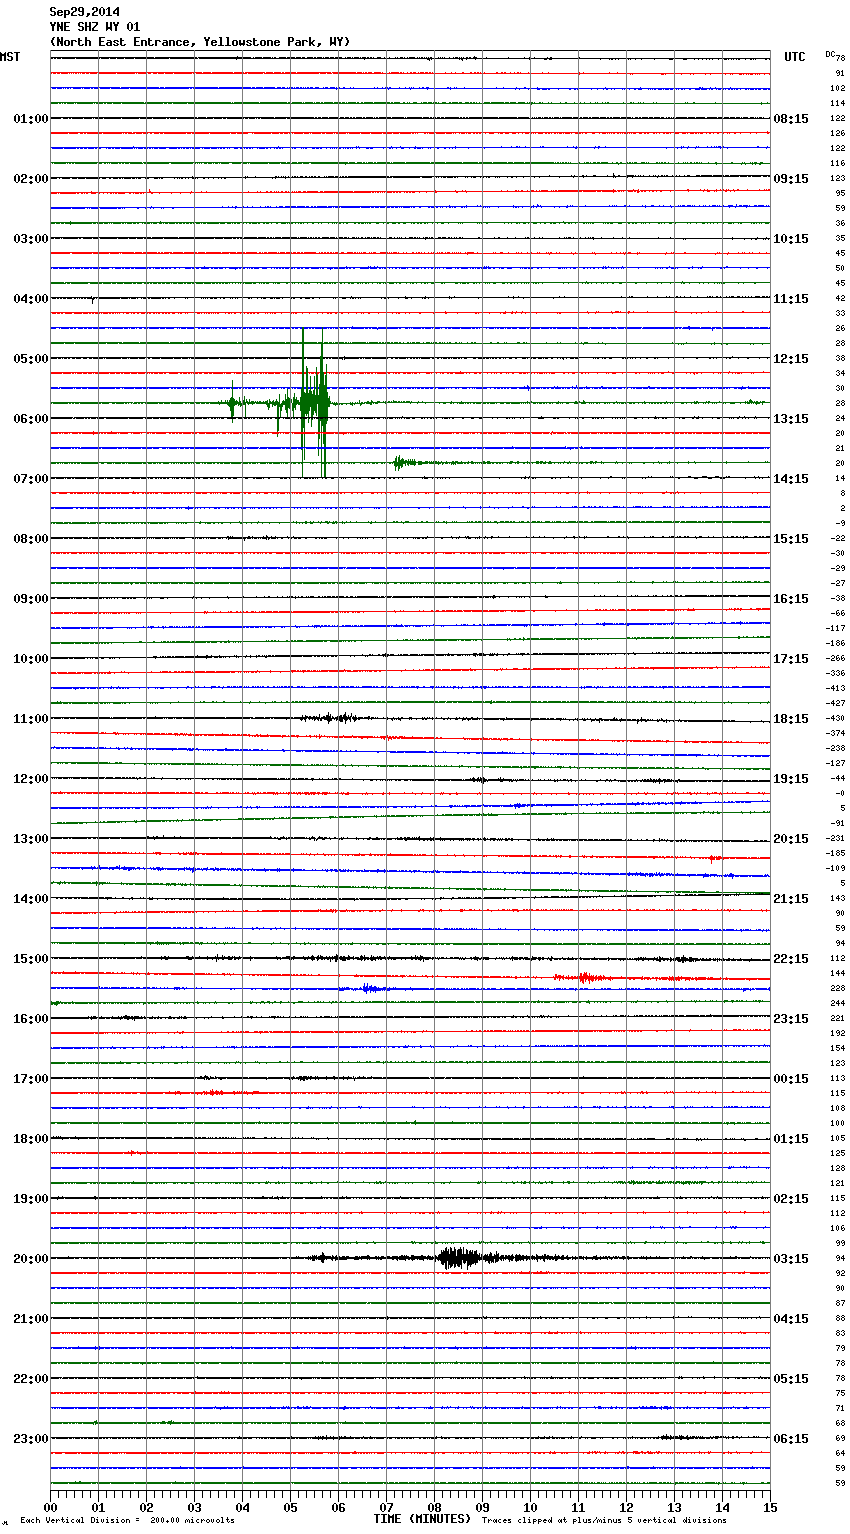850x1534 pixels.
Task: Click the "13:15" UTC time label
Action: click(791, 419)
